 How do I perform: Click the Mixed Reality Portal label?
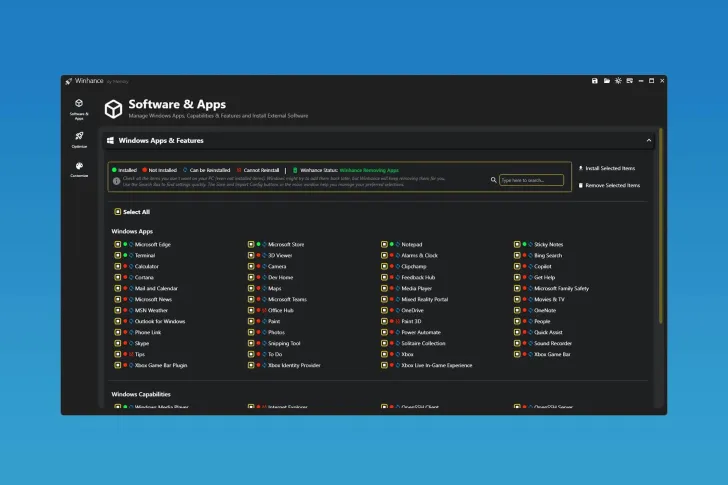point(425,299)
